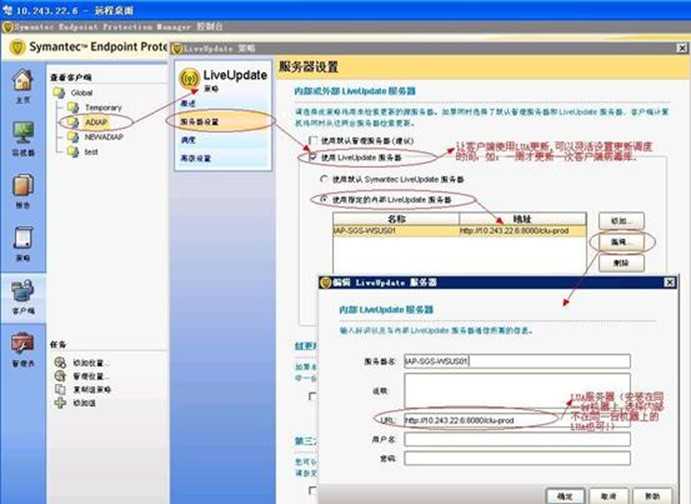Open the 主页 Home icon in sidebar
Screen dimensions: 691x504
click(23, 81)
